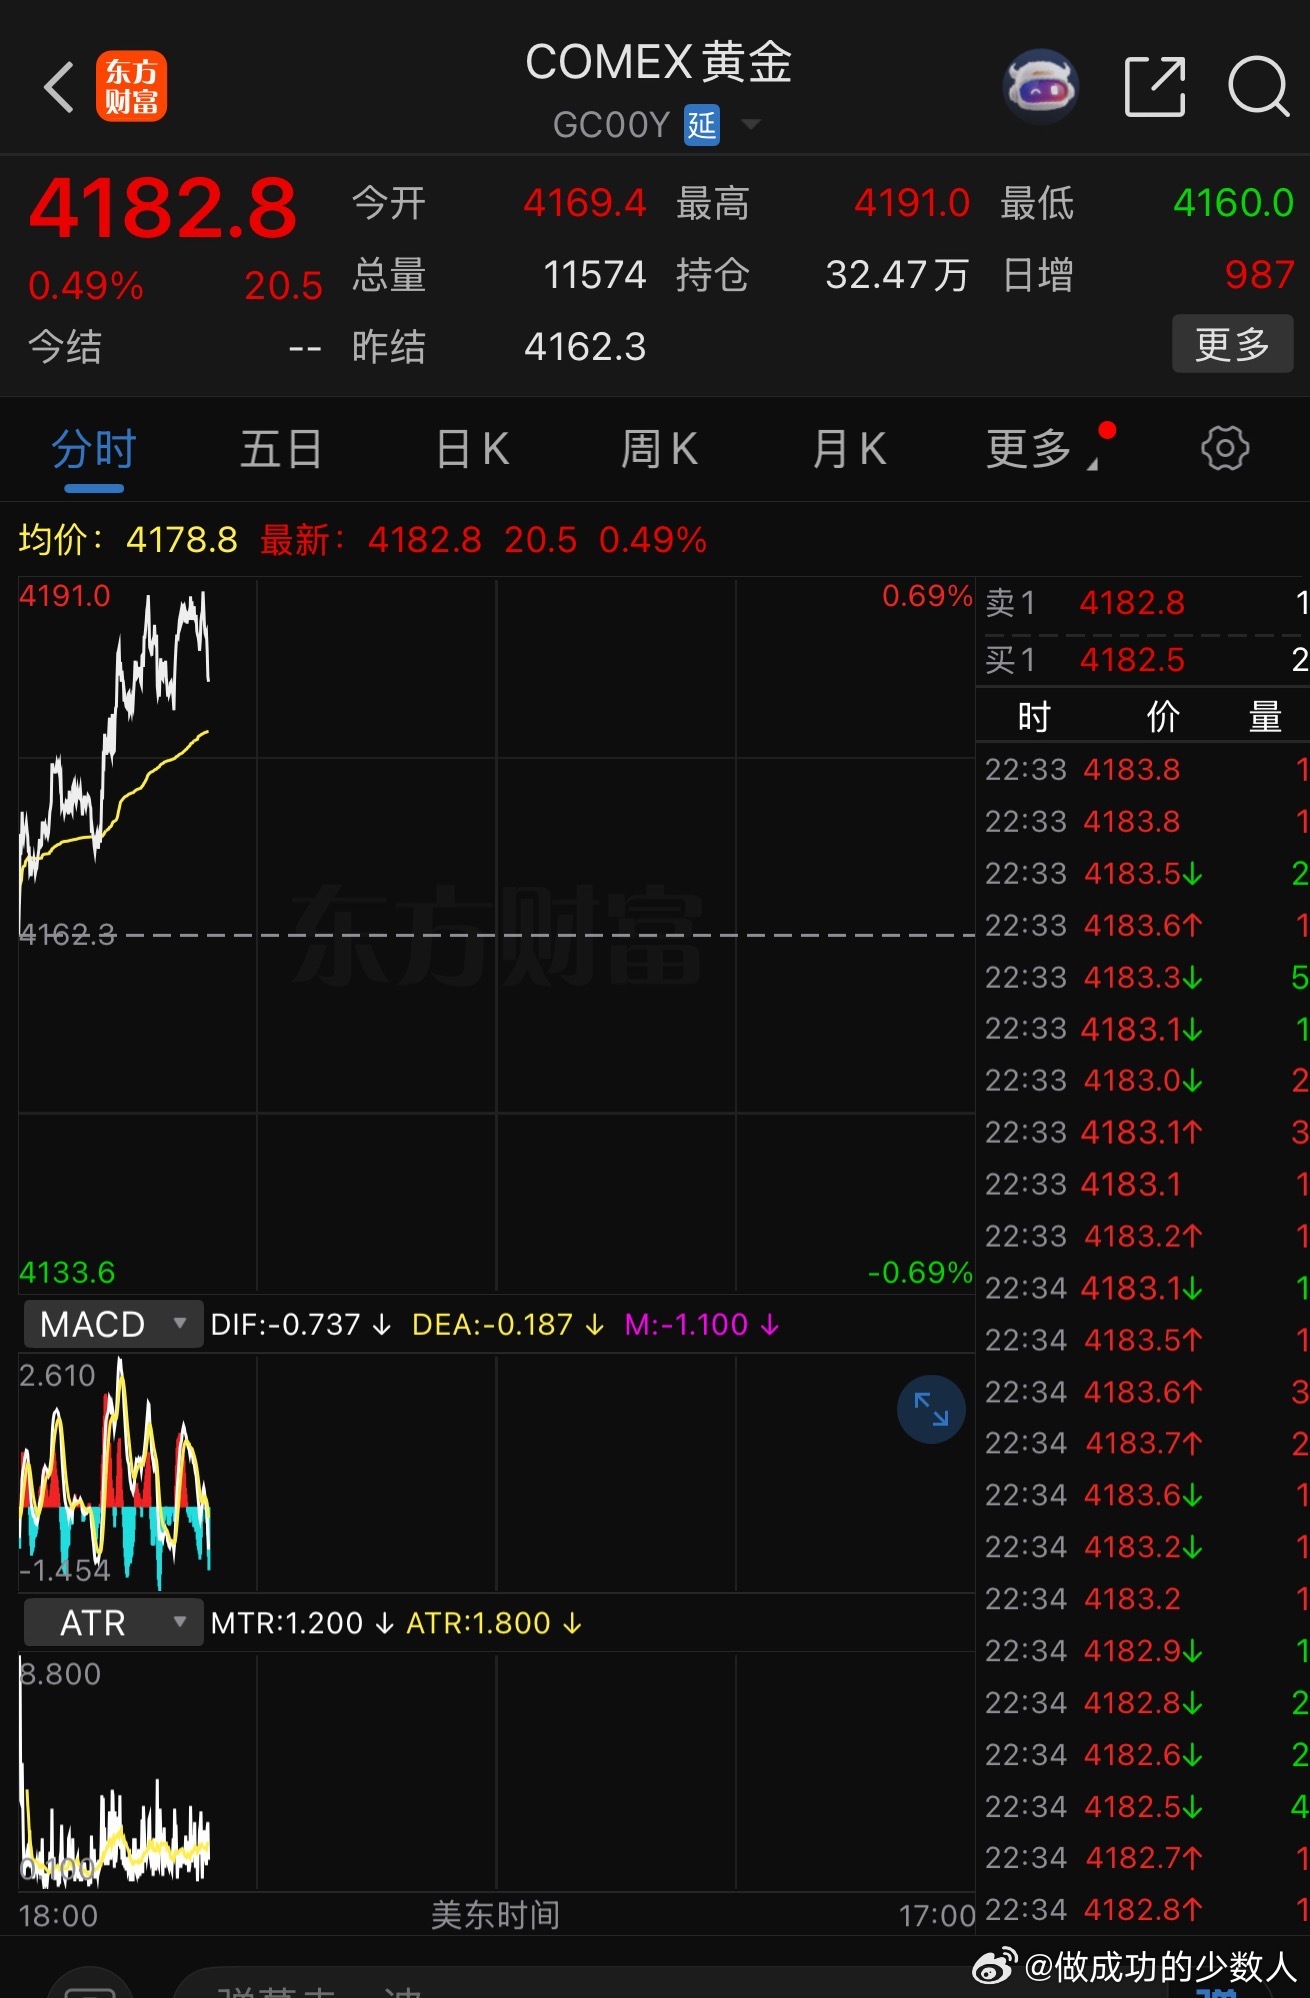
Task: Tap the 今开 4169.4 value
Action: [585, 203]
